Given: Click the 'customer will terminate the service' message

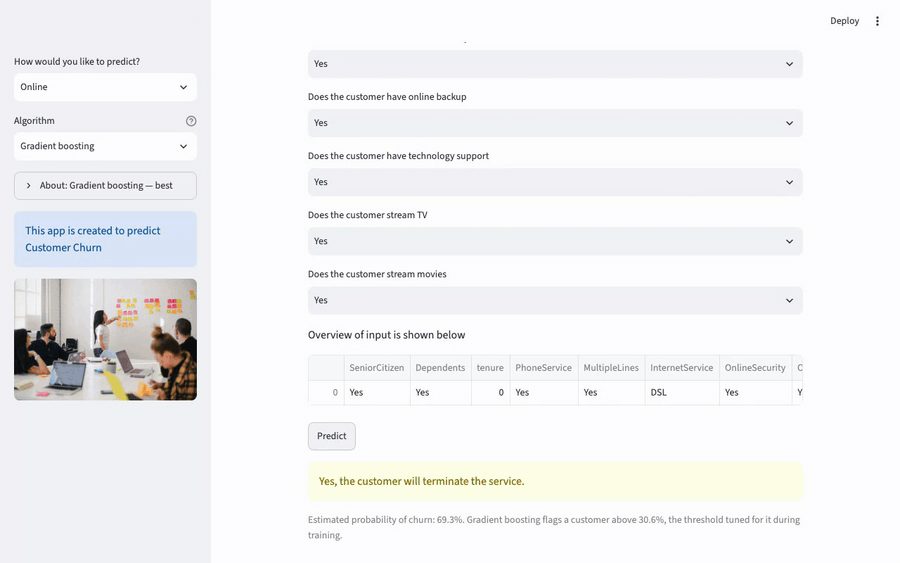Looking at the screenshot, I should 555,481.
